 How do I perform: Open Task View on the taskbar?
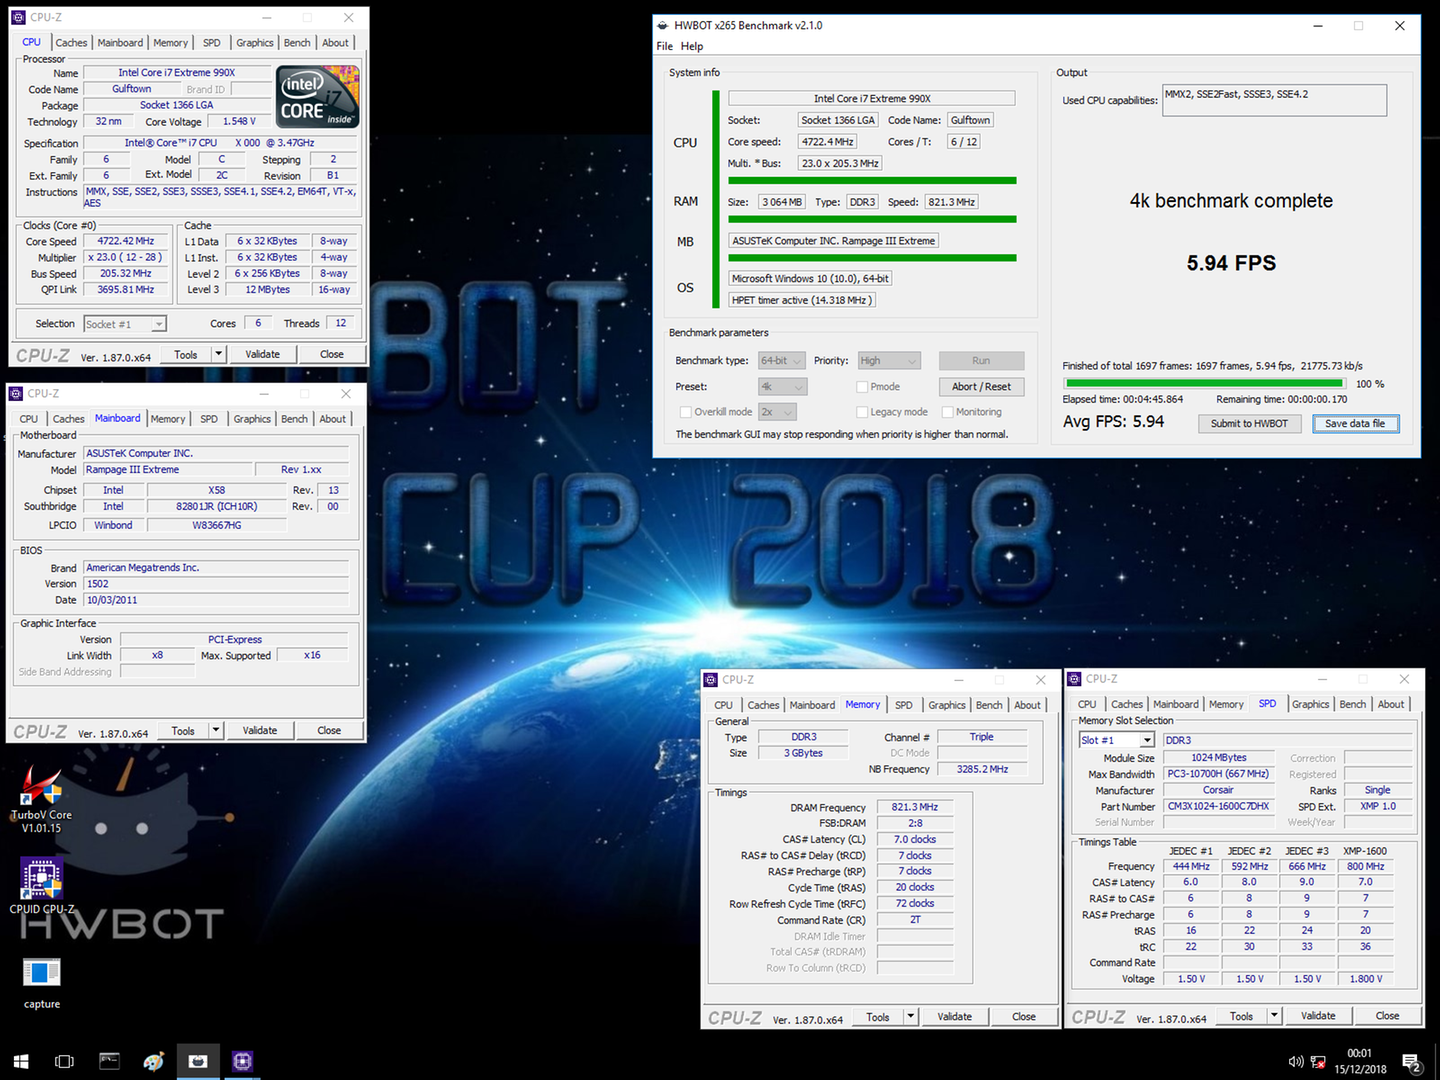point(65,1061)
